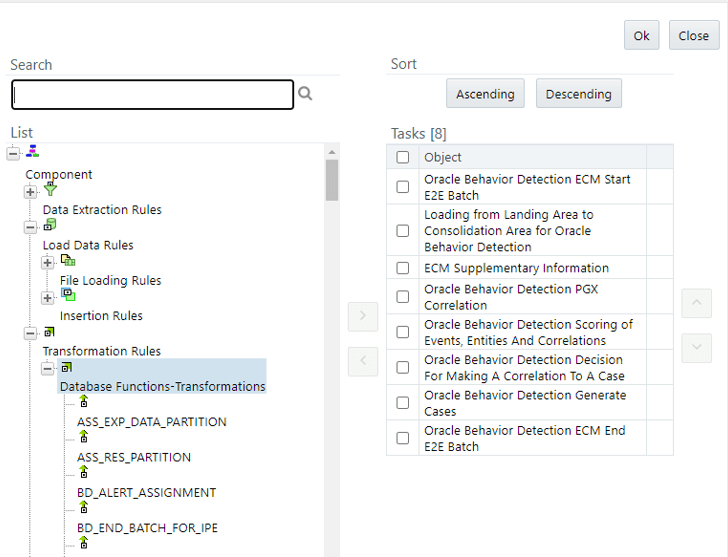
Task: Sort tasks in Descending order
Action: (578, 94)
